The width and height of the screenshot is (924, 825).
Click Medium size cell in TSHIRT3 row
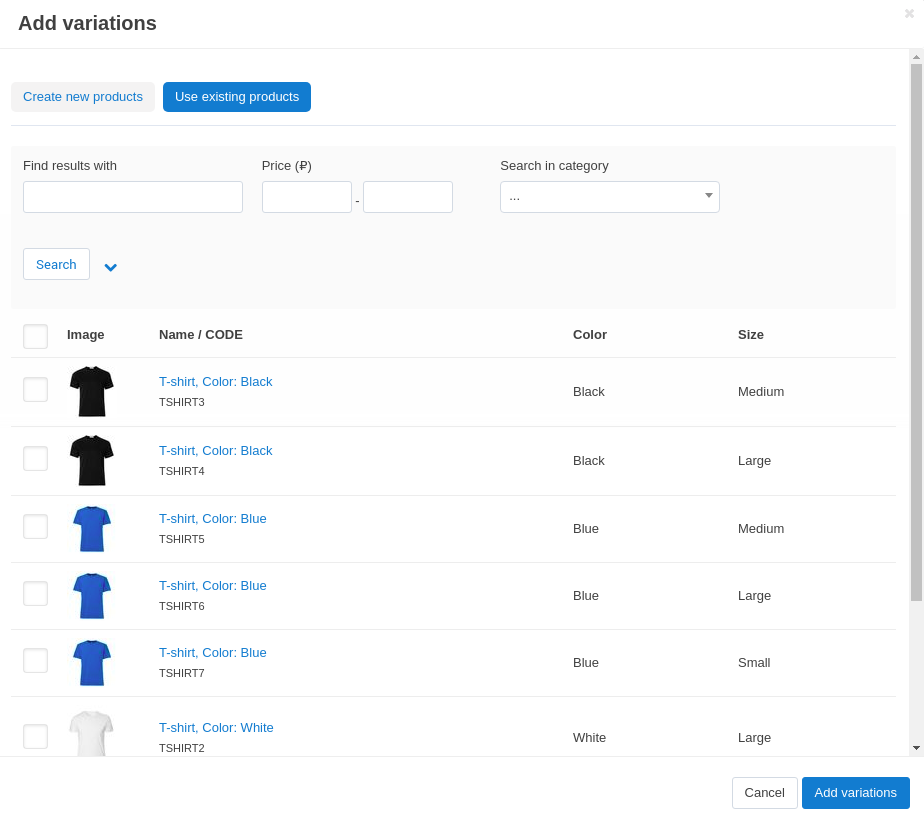point(761,392)
